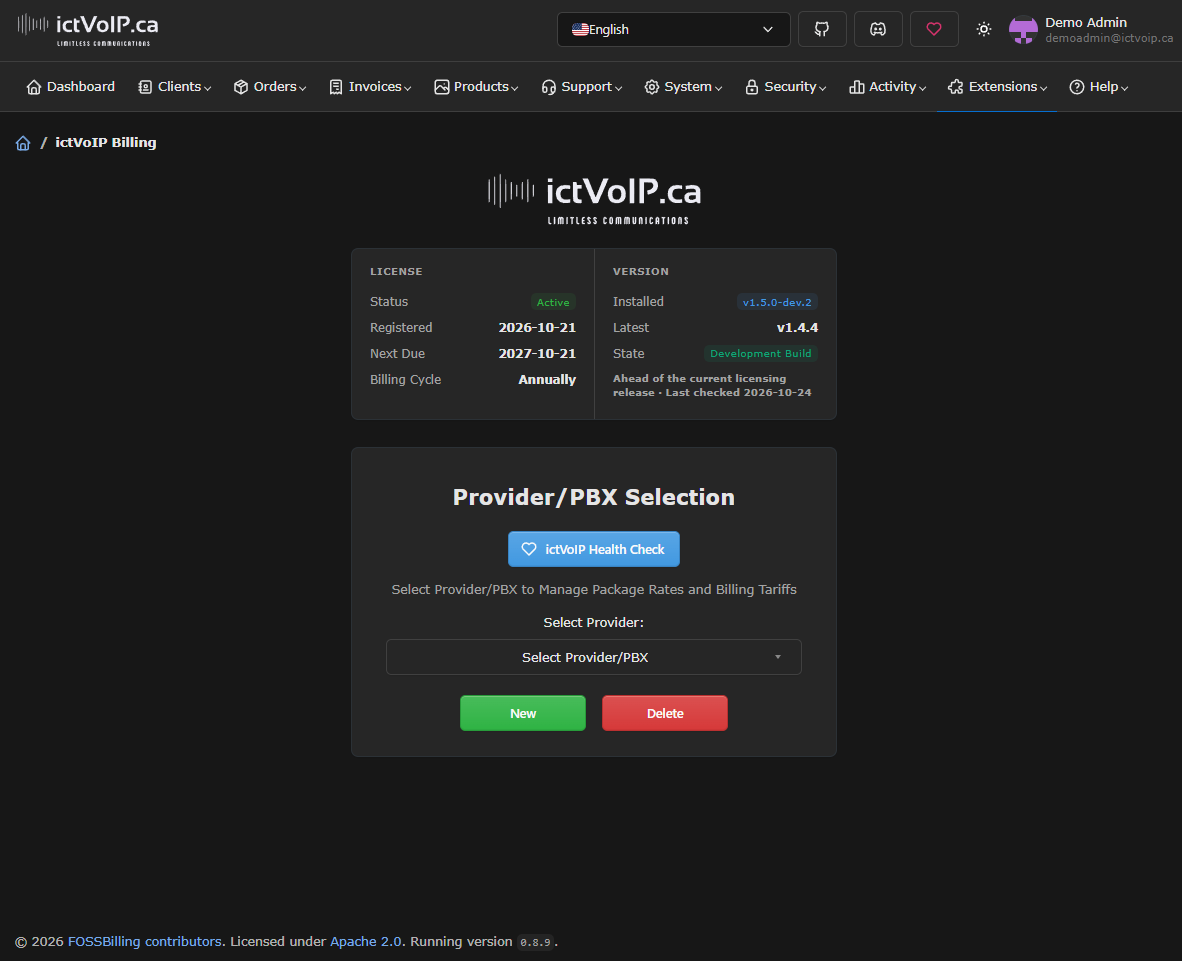Expand the Clients menu chevron

(x=207, y=89)
